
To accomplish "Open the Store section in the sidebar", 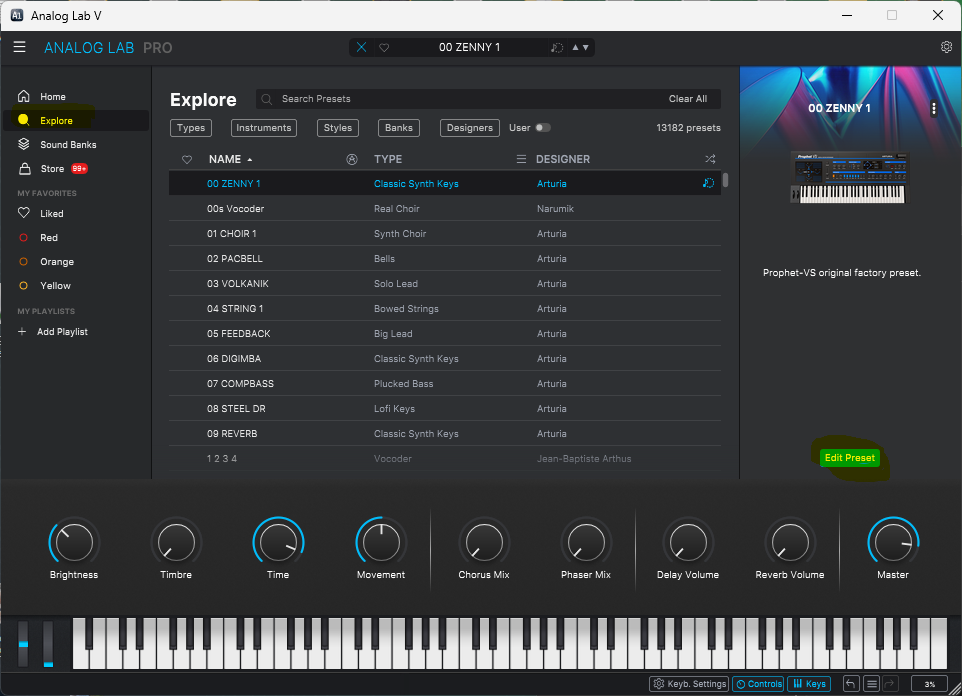I will coord(52,169).
